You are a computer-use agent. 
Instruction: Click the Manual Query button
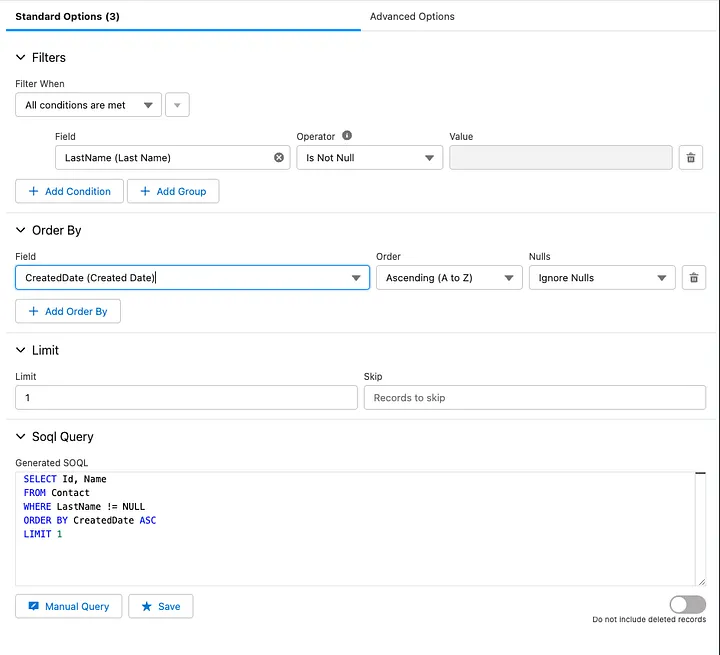[69, 606]
